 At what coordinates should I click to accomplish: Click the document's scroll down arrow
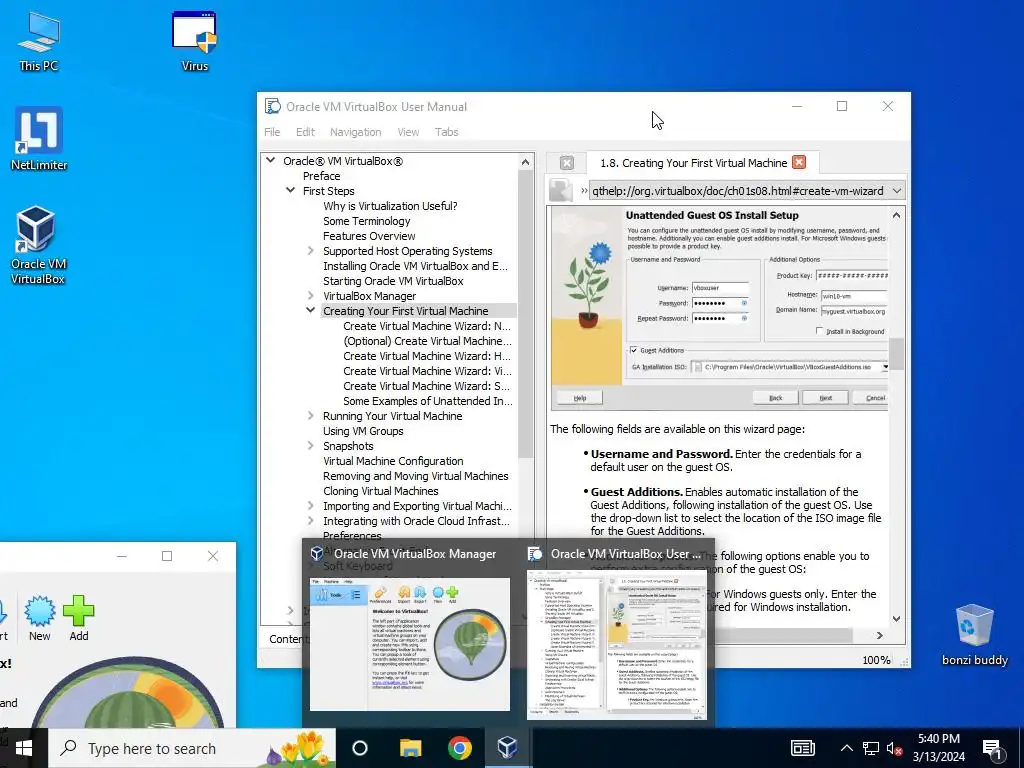(x=897, y=618)
